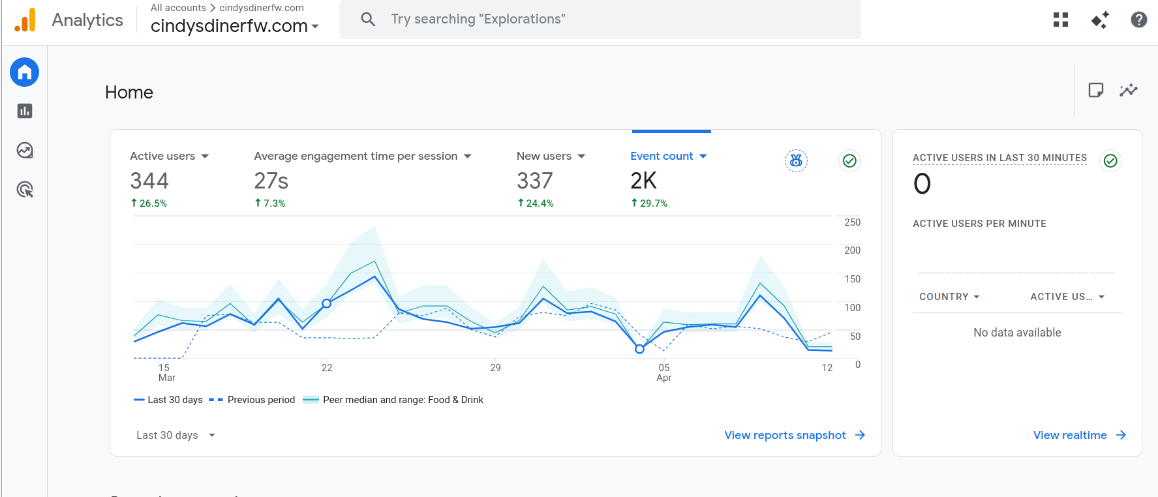Open the Reports bar chart icon
The width and height of the screenshot is (1158, 497).
click(x=24, y=111)
